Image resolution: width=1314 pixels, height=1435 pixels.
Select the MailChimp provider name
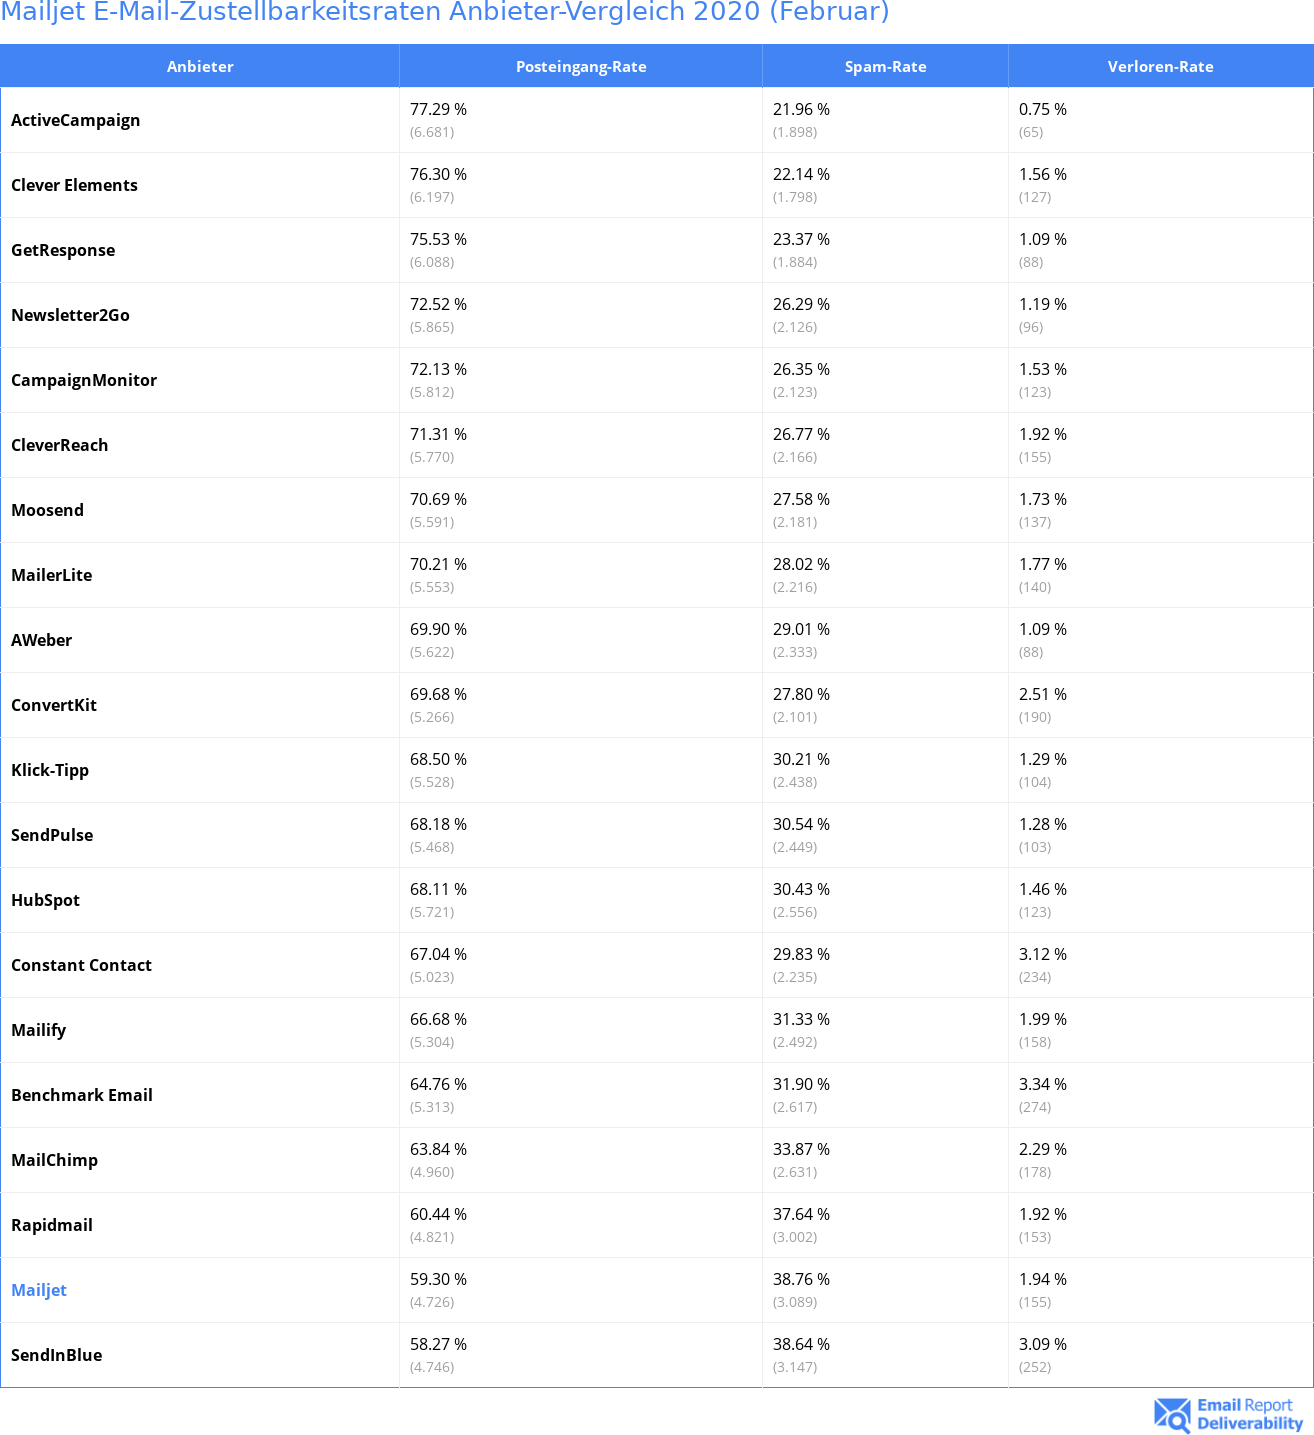click(x=54, y=1160)
